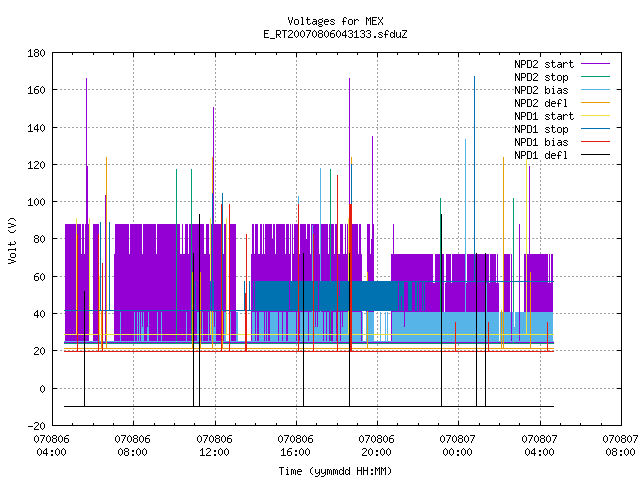Image resolution: width=640 pixels, height=480 pixels.
Task: Click the y-axis tick value 140
Action: [x=36, y=128]
